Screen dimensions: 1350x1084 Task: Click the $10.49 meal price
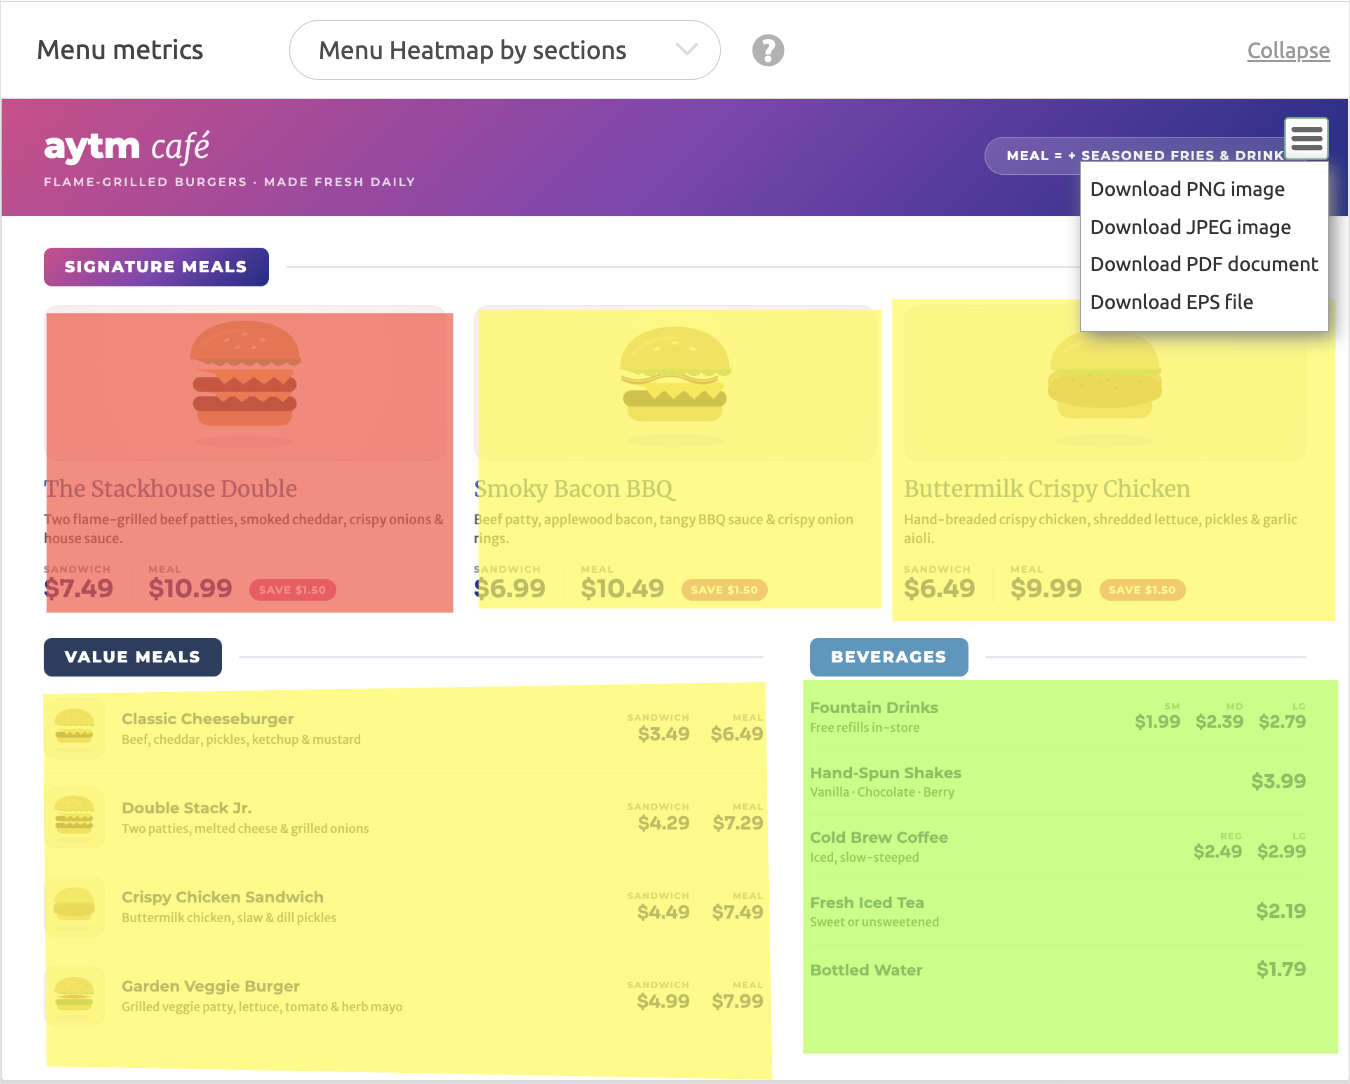622,589
